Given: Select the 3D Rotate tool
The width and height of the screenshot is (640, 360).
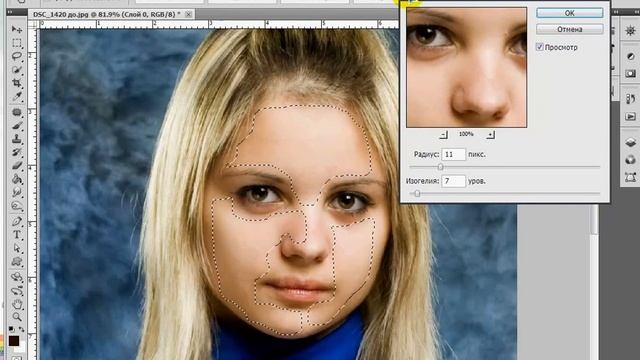Looking at the screenshot, I should point(17,278).
